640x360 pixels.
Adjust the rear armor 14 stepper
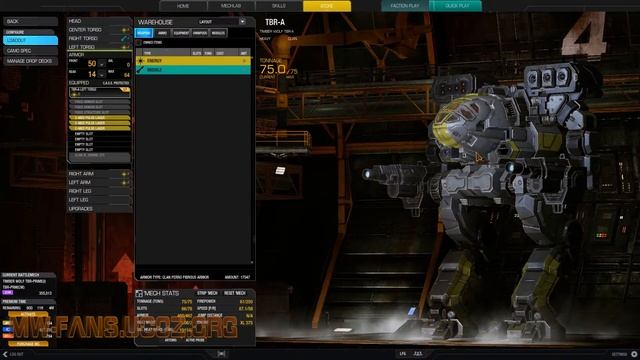tap(102, 74)
